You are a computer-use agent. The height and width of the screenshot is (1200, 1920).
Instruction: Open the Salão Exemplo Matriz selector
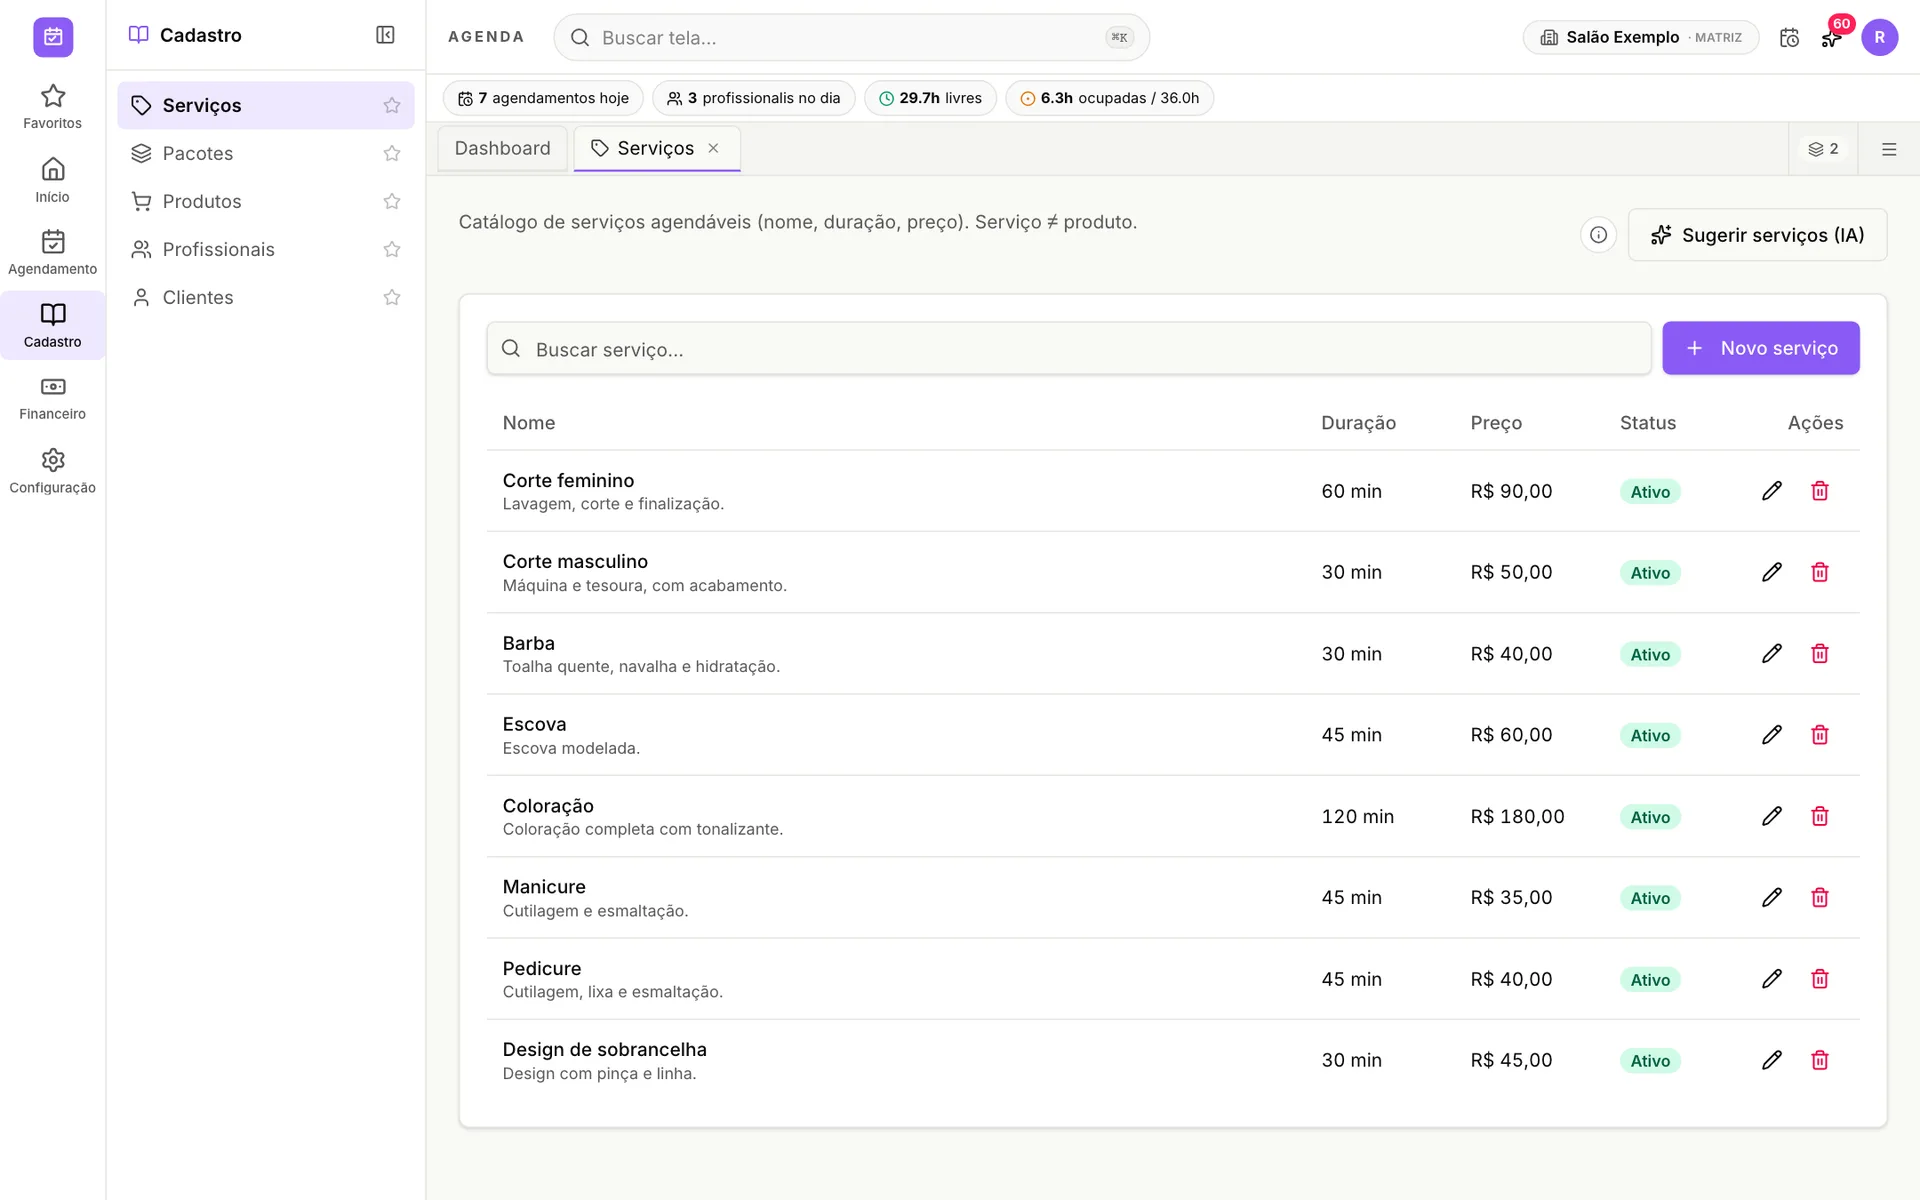pyautogui.click(x=1640, y=37)
